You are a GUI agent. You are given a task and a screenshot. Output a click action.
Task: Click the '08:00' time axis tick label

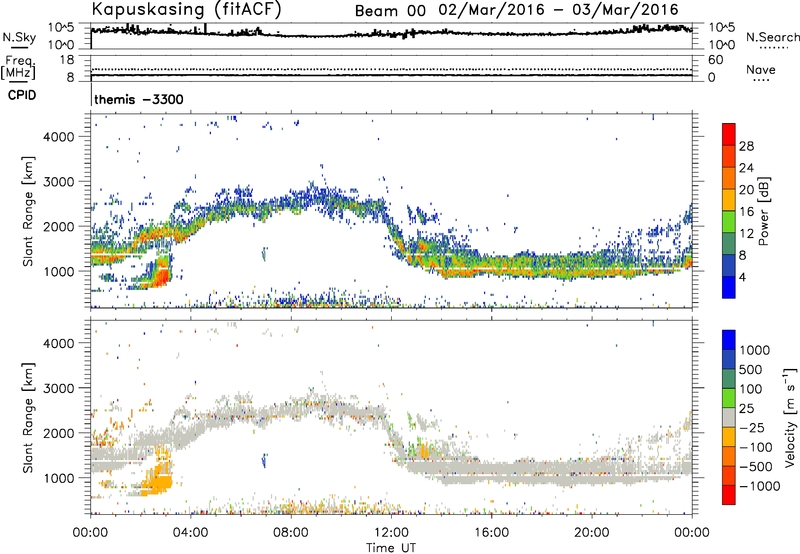coord(291,533)
